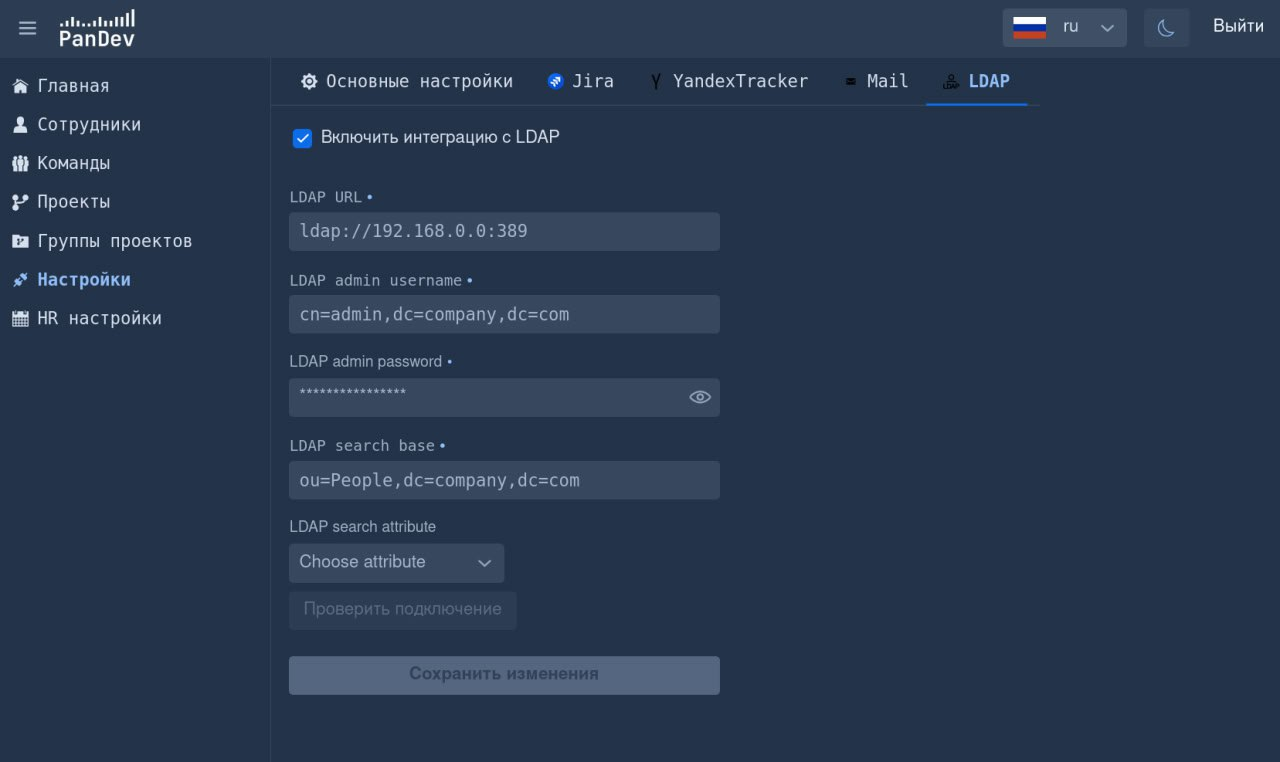Open Главная via the home icon
Viewport: 1280px width, 762px height.
20,86
